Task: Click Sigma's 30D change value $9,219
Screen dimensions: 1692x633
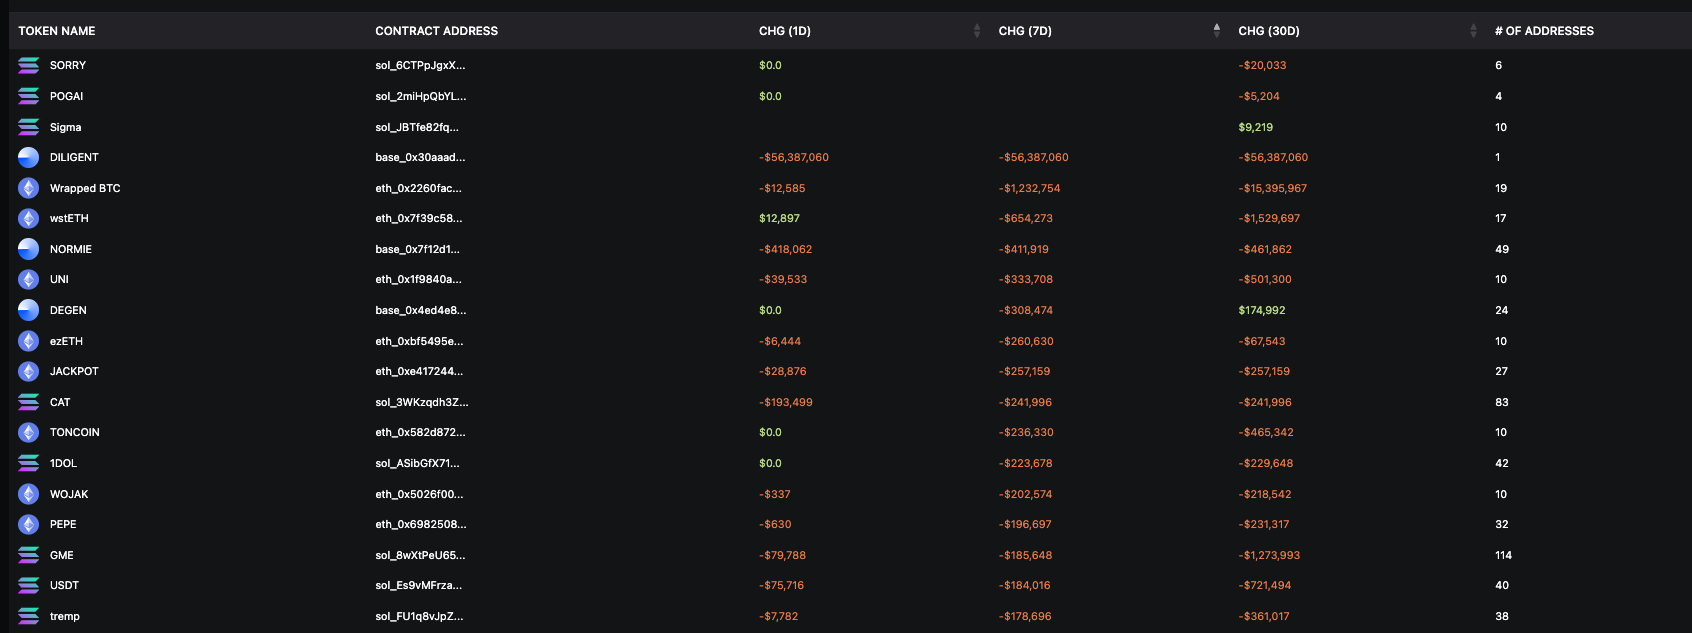Action: coord(1255,127)
